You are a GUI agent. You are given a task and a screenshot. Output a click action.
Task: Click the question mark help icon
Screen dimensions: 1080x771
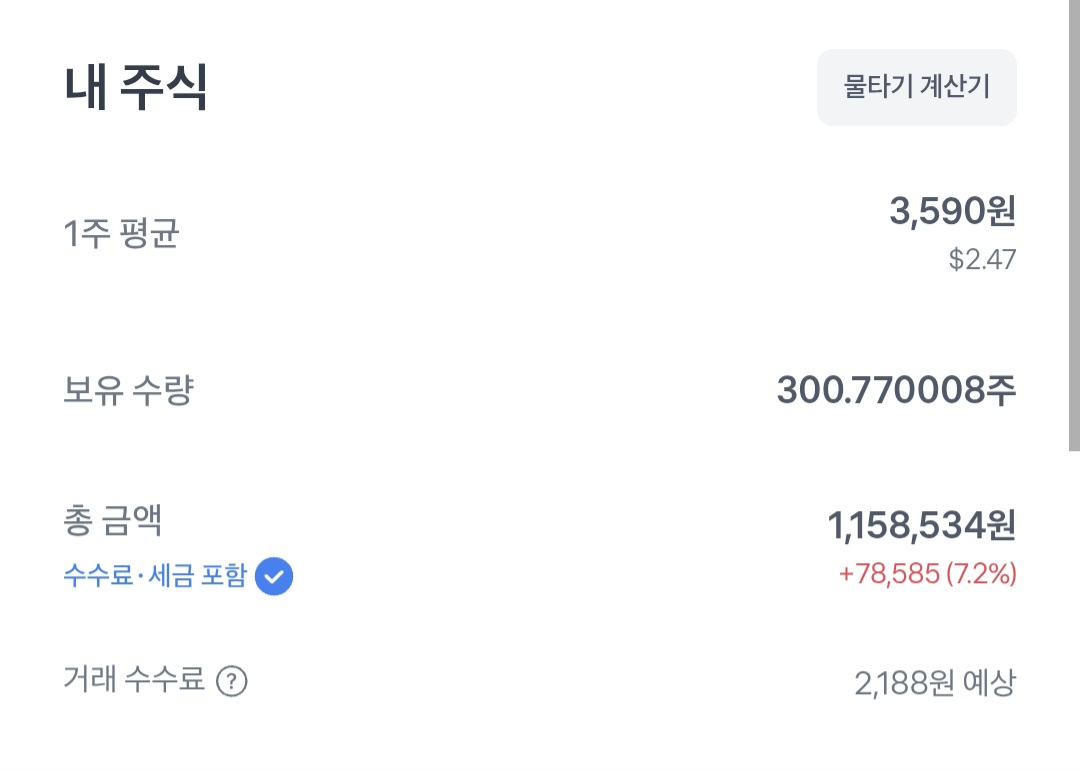coord(232,682)
